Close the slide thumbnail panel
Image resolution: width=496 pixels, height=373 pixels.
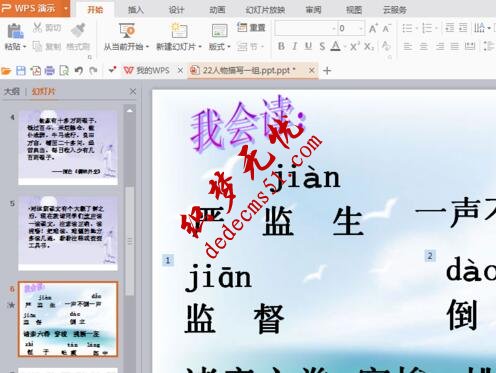tap(132, 92)
